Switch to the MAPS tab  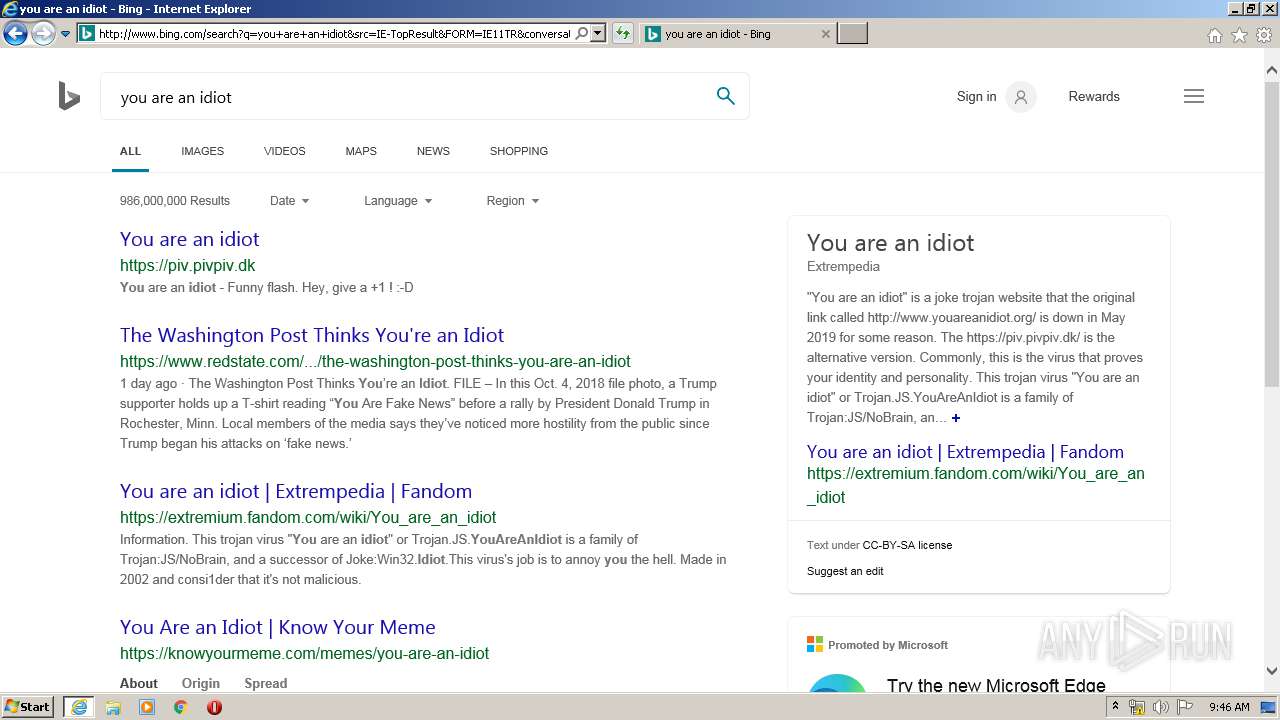tap(361, 151)
